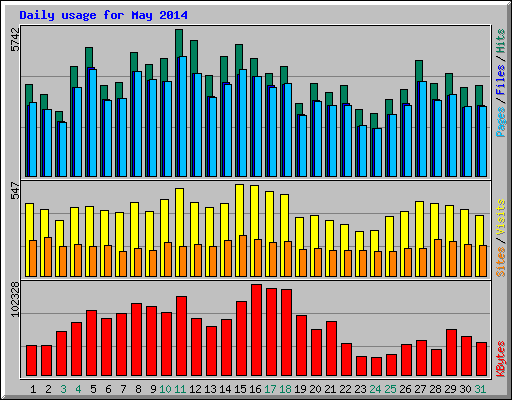The width and height of the screenshot is (512, 400).
Task: Select the green Hits bar for day 27
Action: (419, 71)
